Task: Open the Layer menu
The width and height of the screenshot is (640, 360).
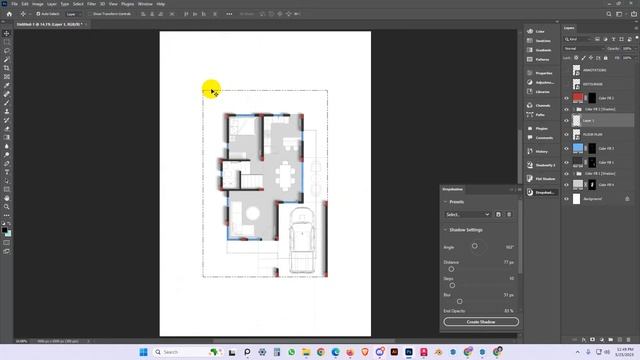Action: 52,4
